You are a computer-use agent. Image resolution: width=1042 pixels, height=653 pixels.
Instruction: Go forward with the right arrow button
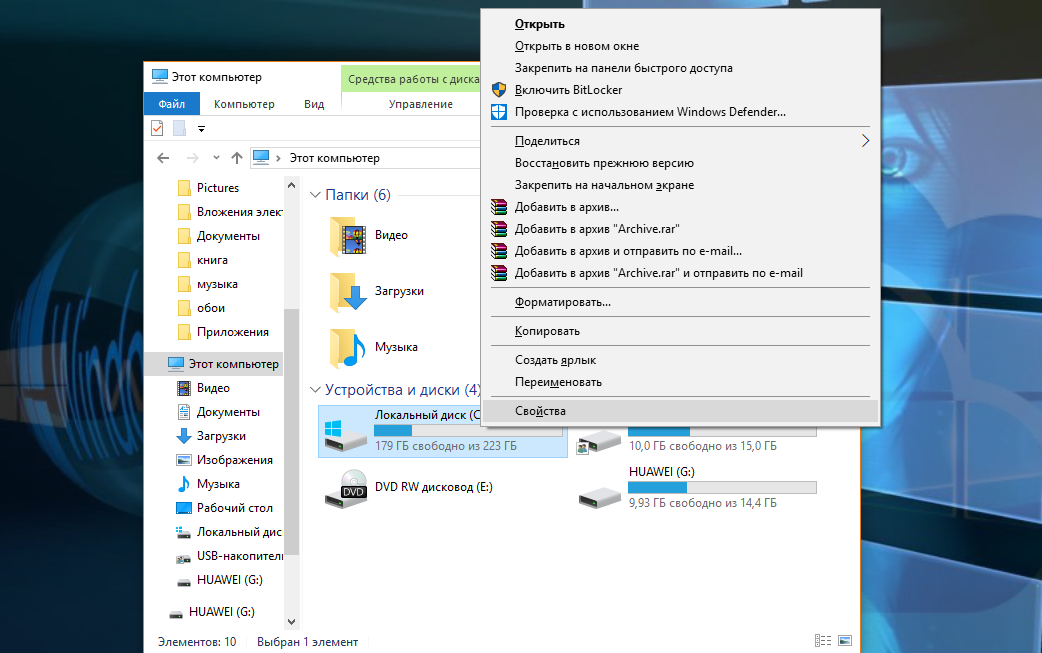pos(193,158)
